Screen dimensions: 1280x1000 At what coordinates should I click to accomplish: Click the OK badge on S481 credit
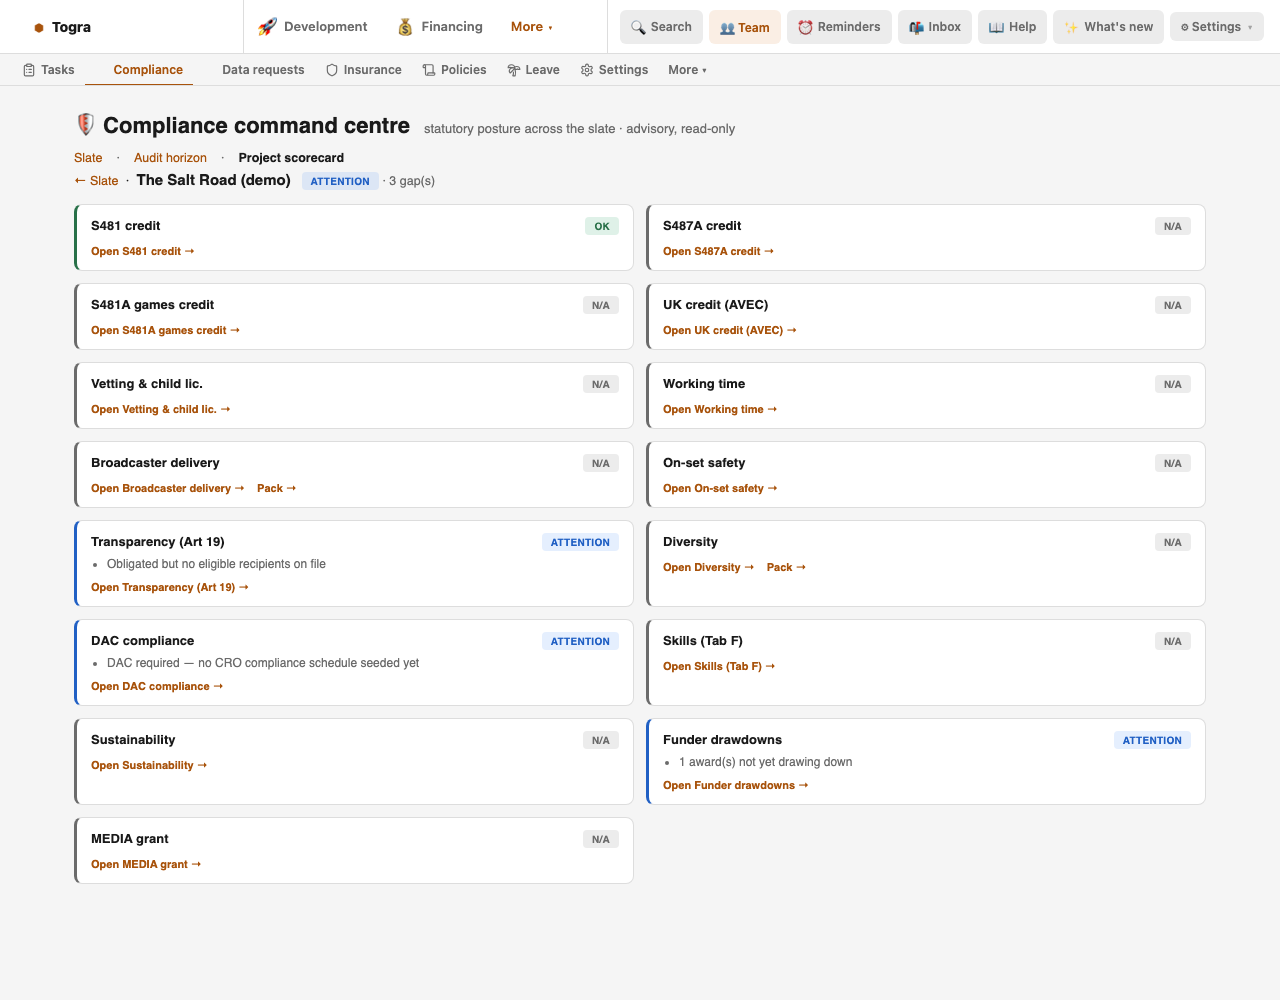tap(602, 227)
